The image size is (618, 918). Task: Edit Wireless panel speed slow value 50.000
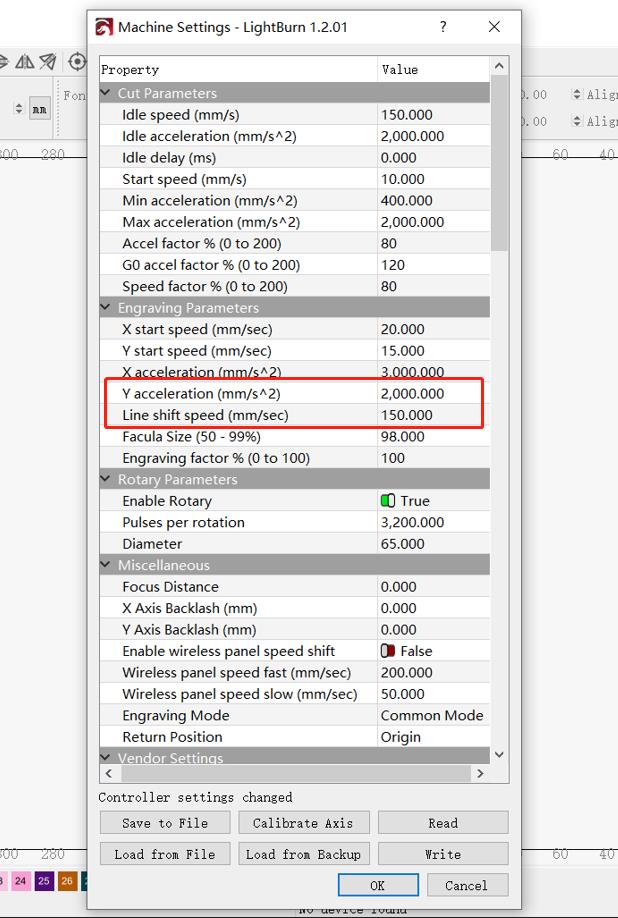point(434,694)
